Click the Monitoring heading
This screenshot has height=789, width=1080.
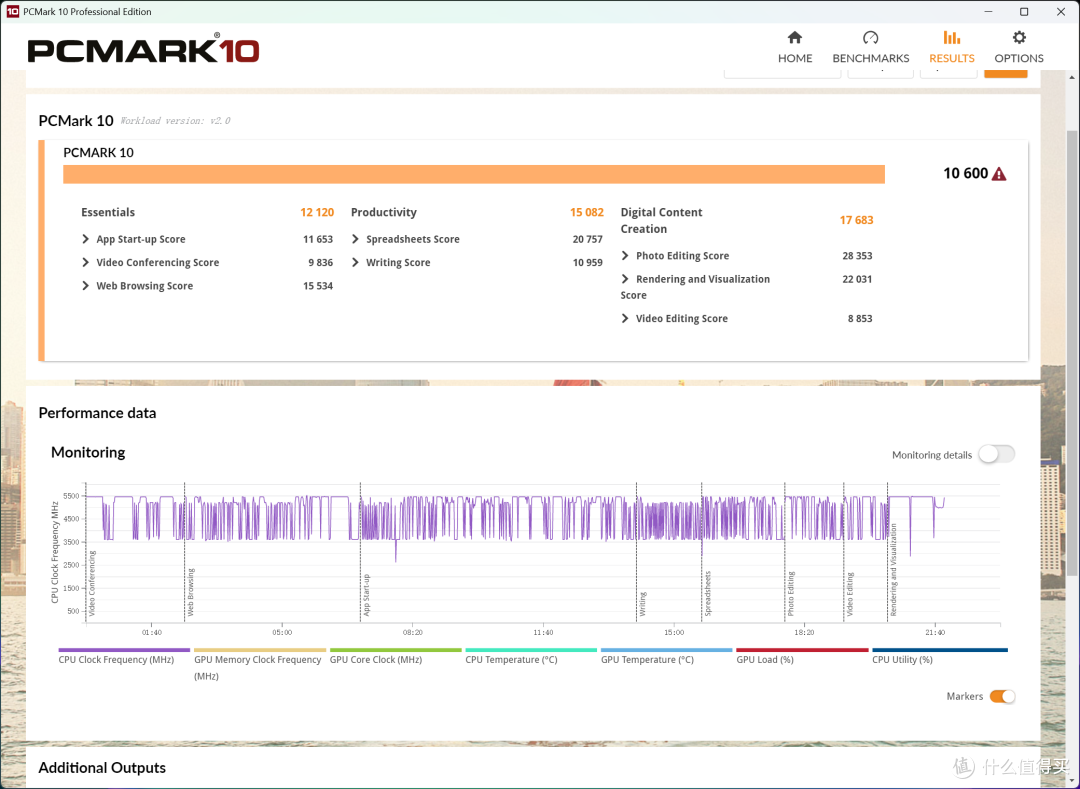[x=88, y=452]
